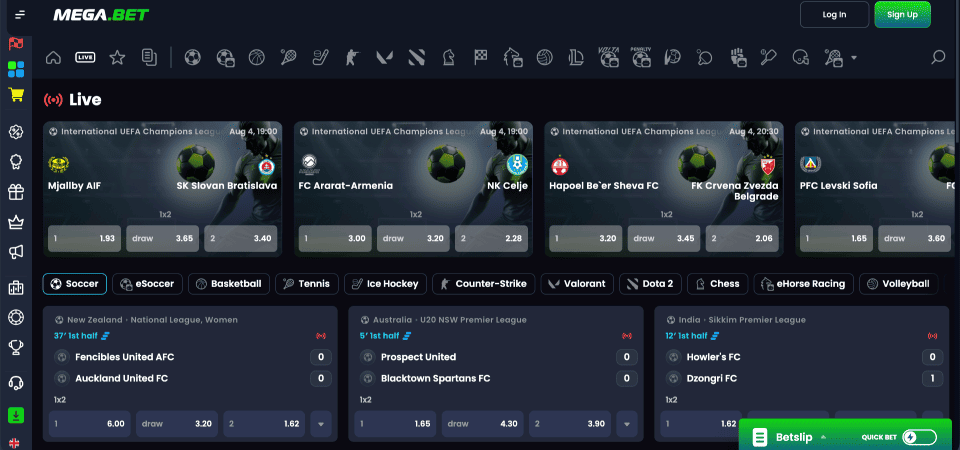Click the search magnifier icon
Image resolution: width=960 pixels, height=450 pixels.
937,58
